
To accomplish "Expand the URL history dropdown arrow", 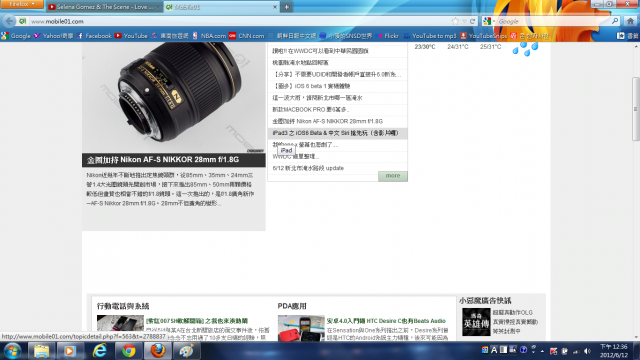I will click(464, 21).
